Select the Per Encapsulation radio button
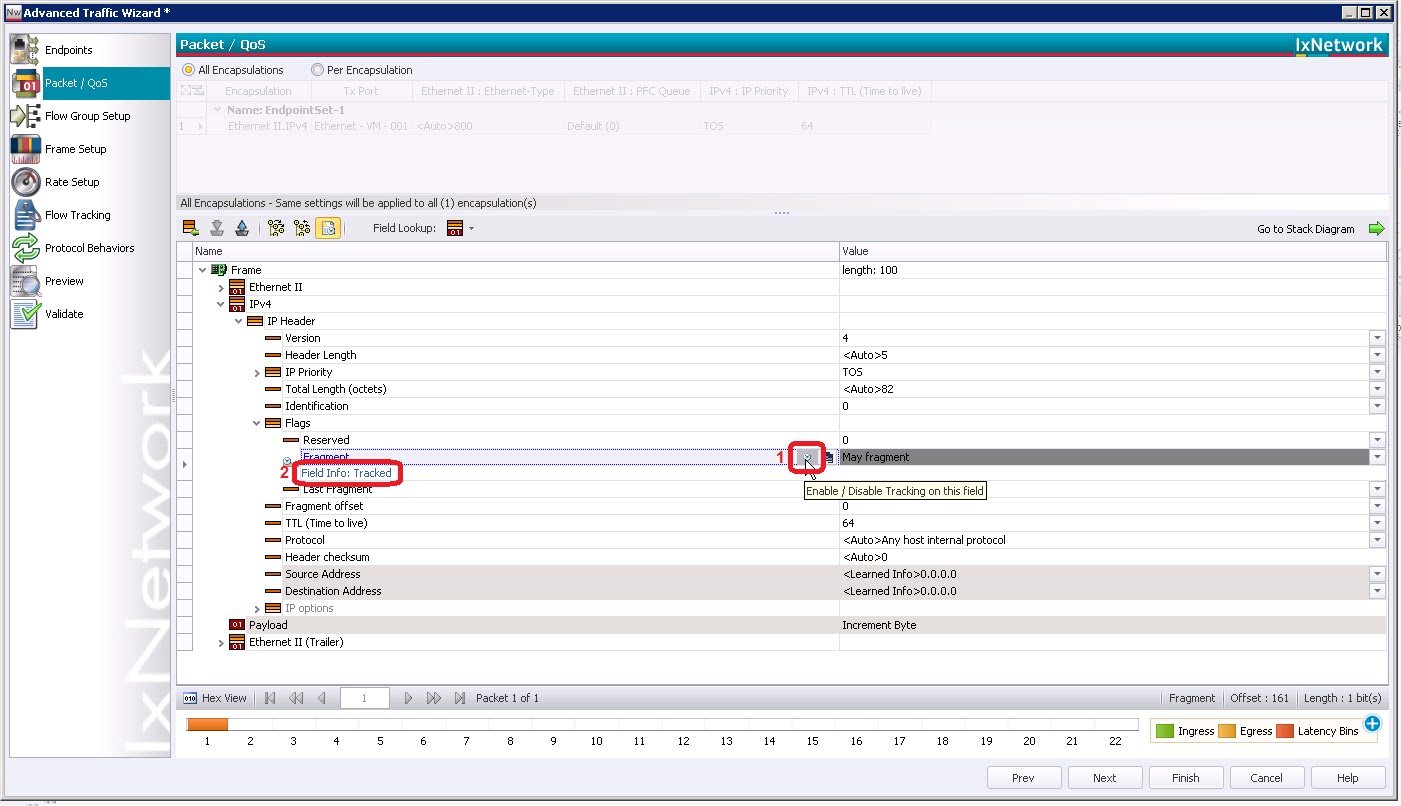1401x806 pixels. click(x=319, y=70)
